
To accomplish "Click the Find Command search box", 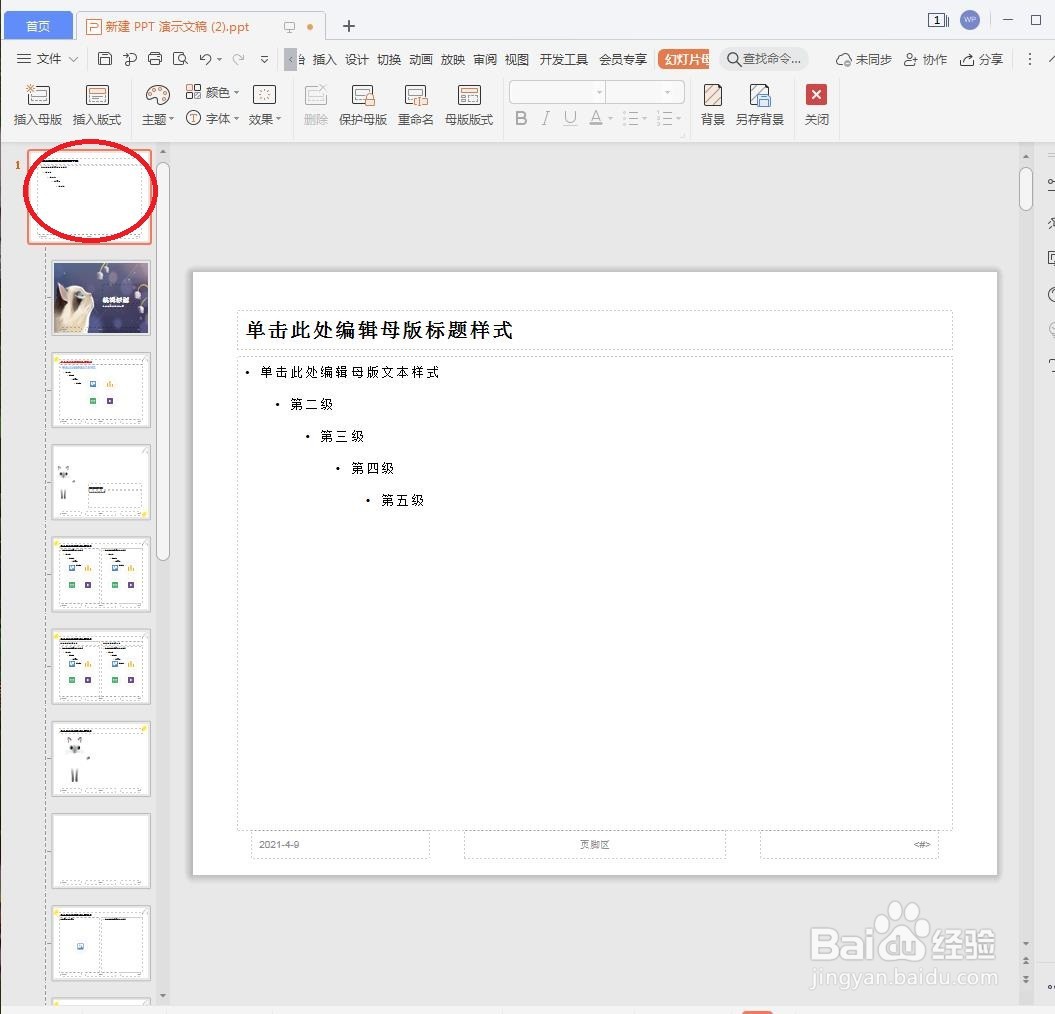I will [x=764, y=59].
